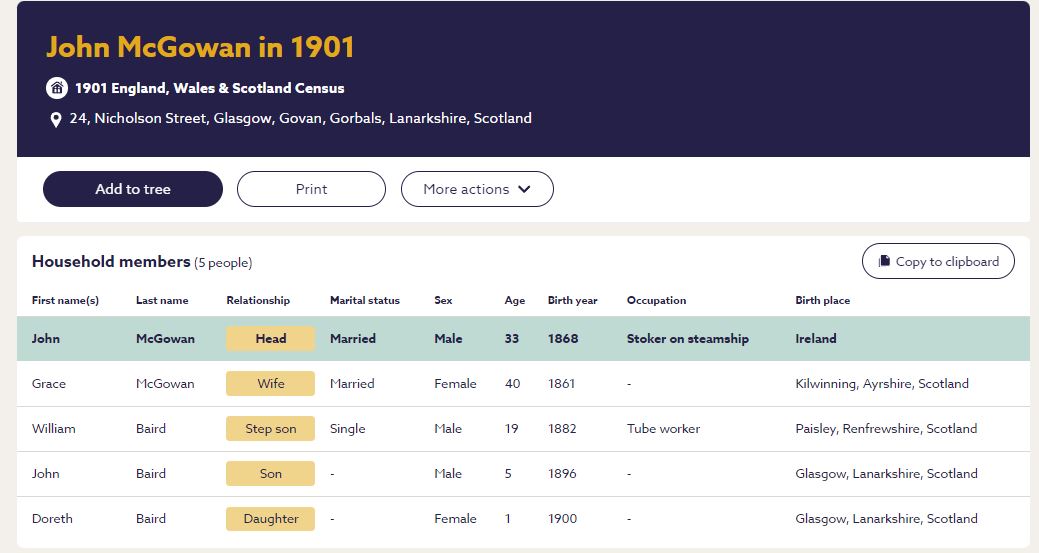Expand the More actions dropdown
This screenshot has height=553, width=1039.
(x=477, y=189)
